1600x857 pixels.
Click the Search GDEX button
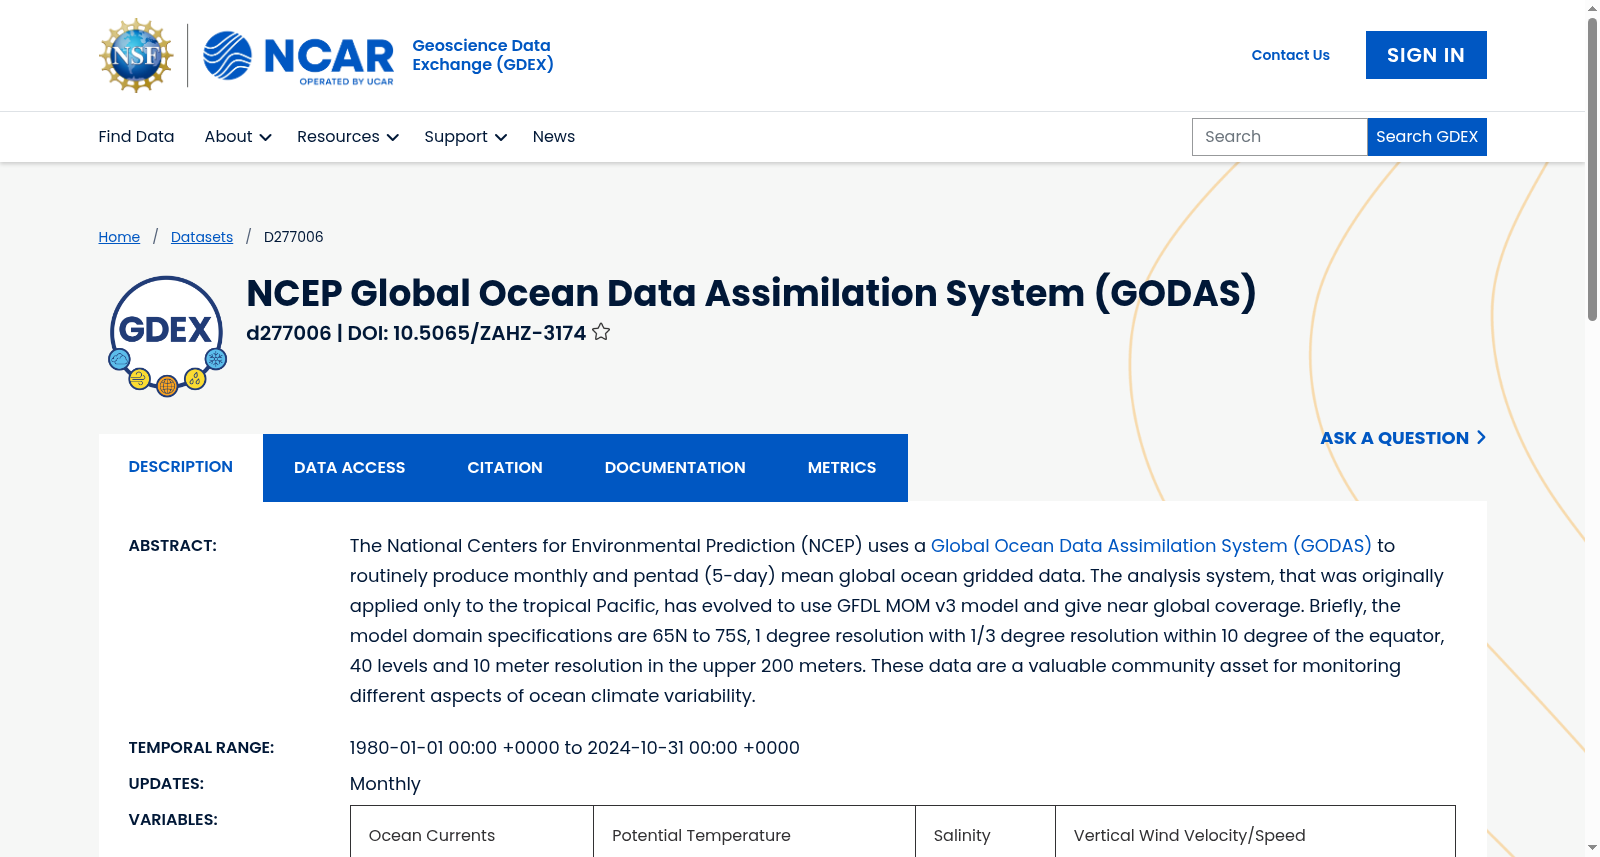coord(1427,137)
